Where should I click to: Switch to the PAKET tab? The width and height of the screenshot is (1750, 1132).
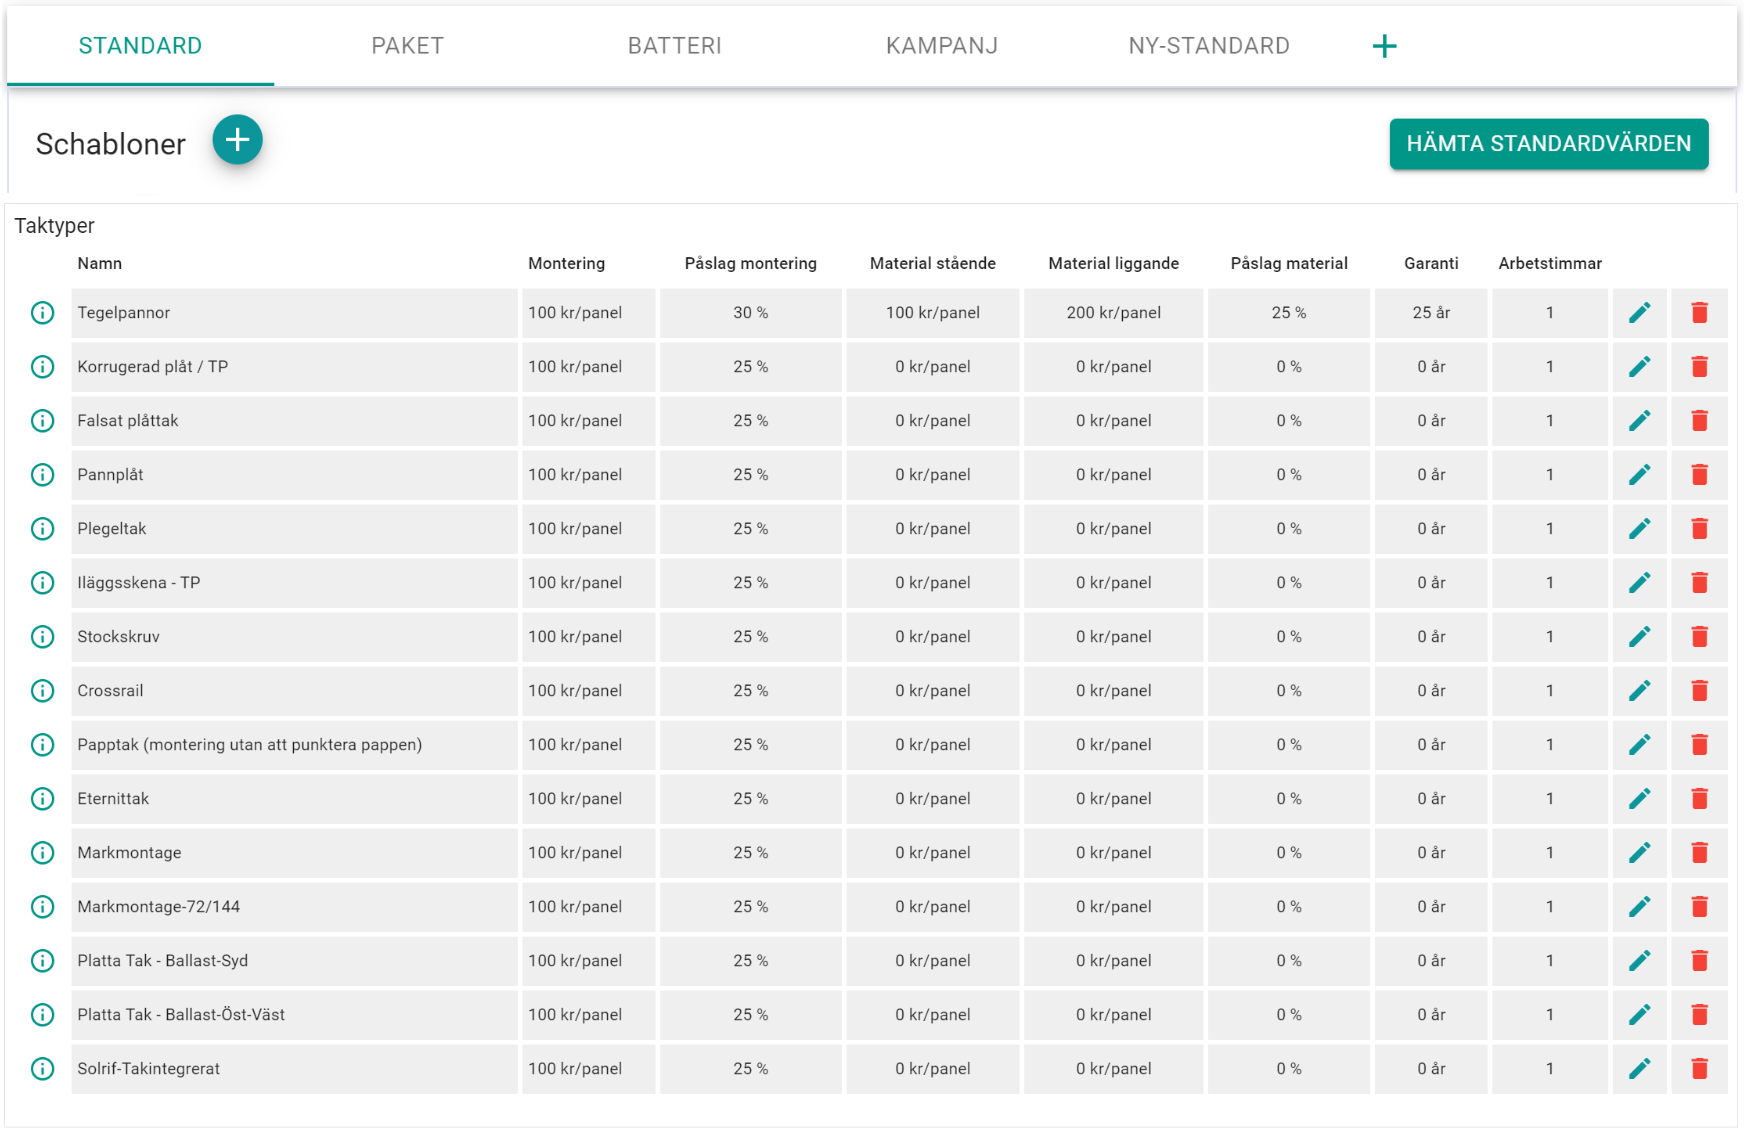tap(407, 46)
